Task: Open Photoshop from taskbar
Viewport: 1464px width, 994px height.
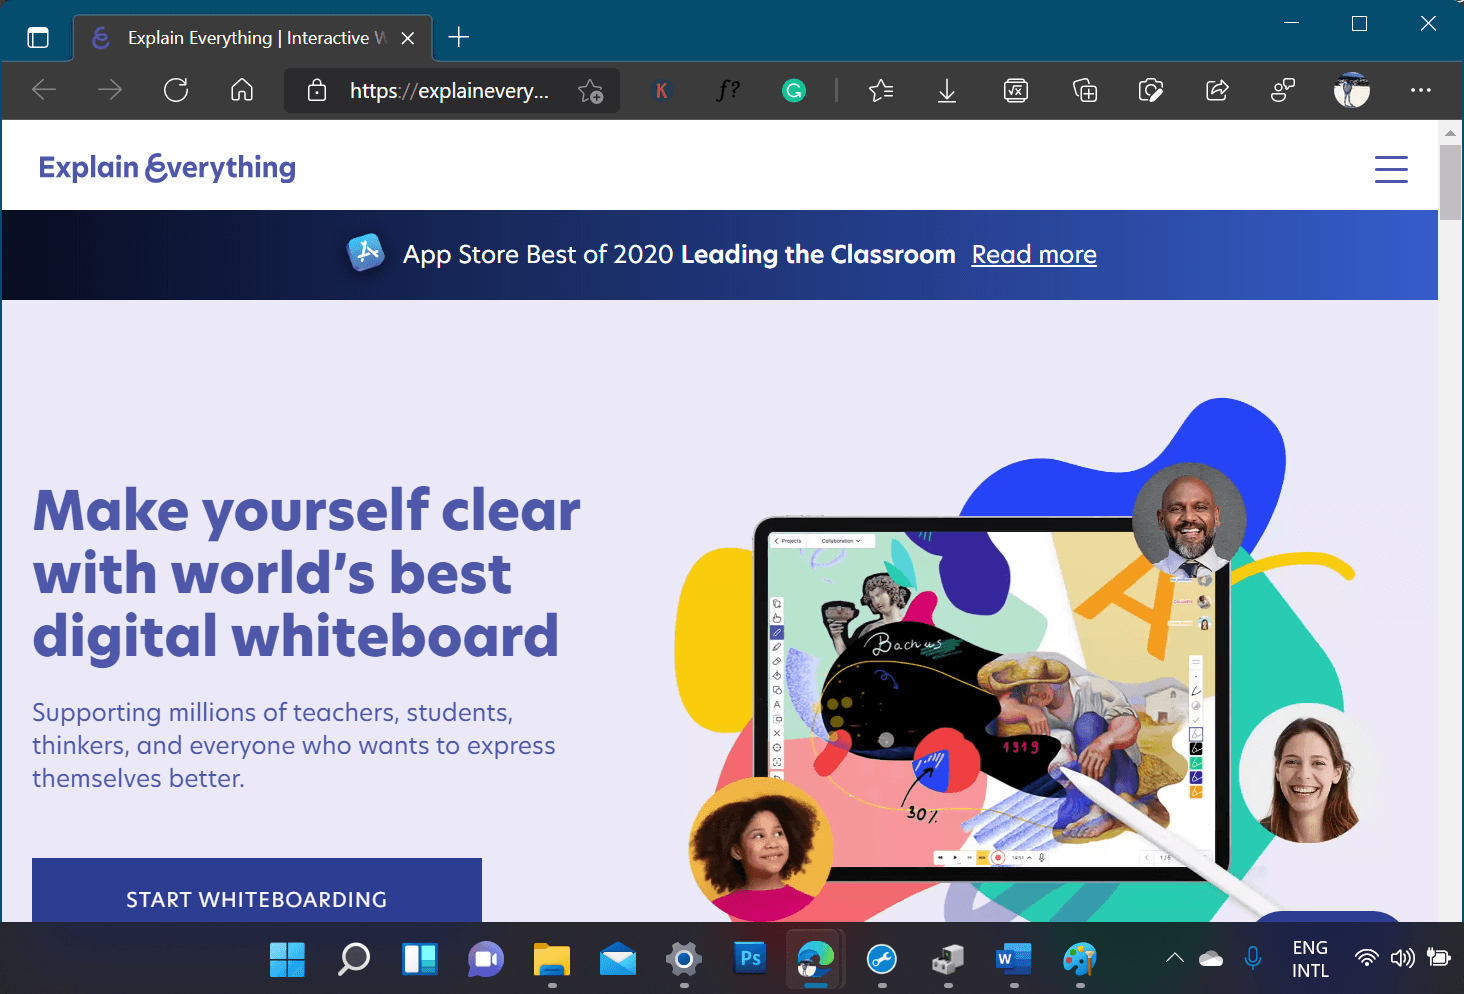Action: (750, 959)
